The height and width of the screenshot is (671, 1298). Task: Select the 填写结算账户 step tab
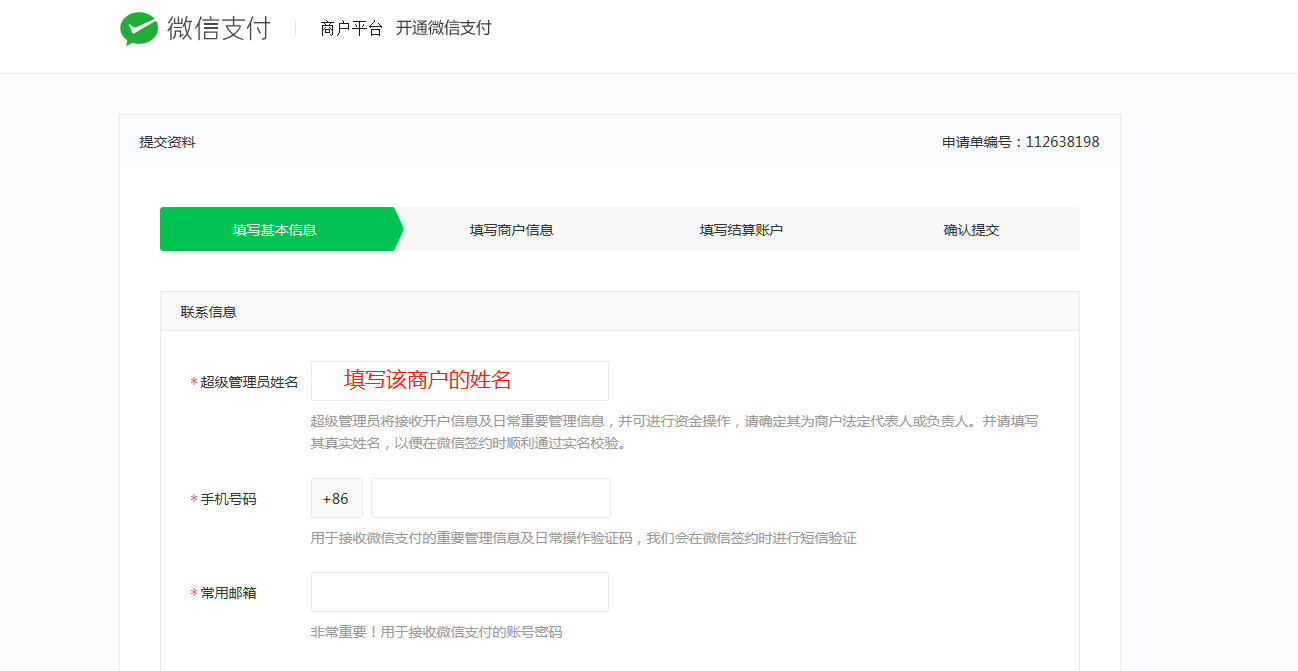tap(741, 230)
